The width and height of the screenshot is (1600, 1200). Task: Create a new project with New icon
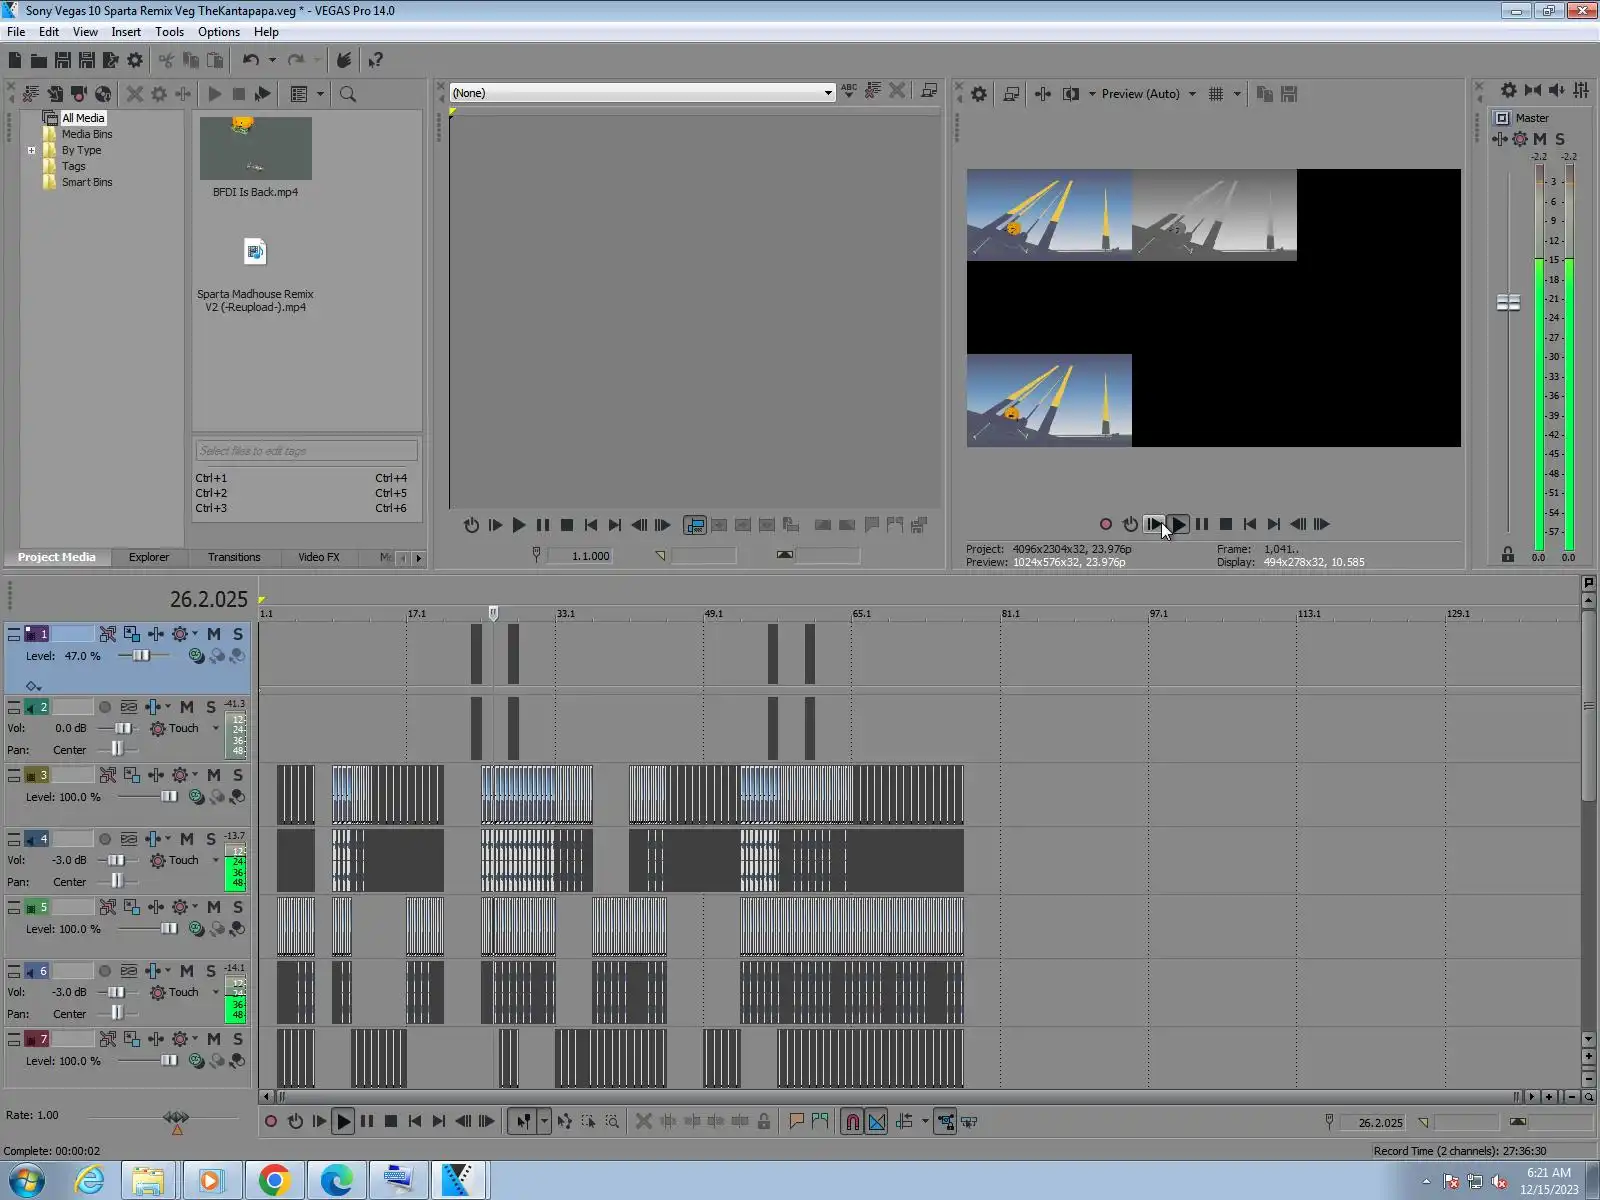15,61
